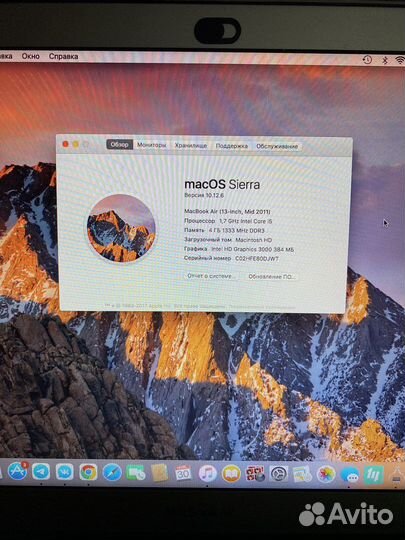The width and height of the screenshot is (405, 540).
Task: Open the Справка menu
Action: tap(63, 56)
